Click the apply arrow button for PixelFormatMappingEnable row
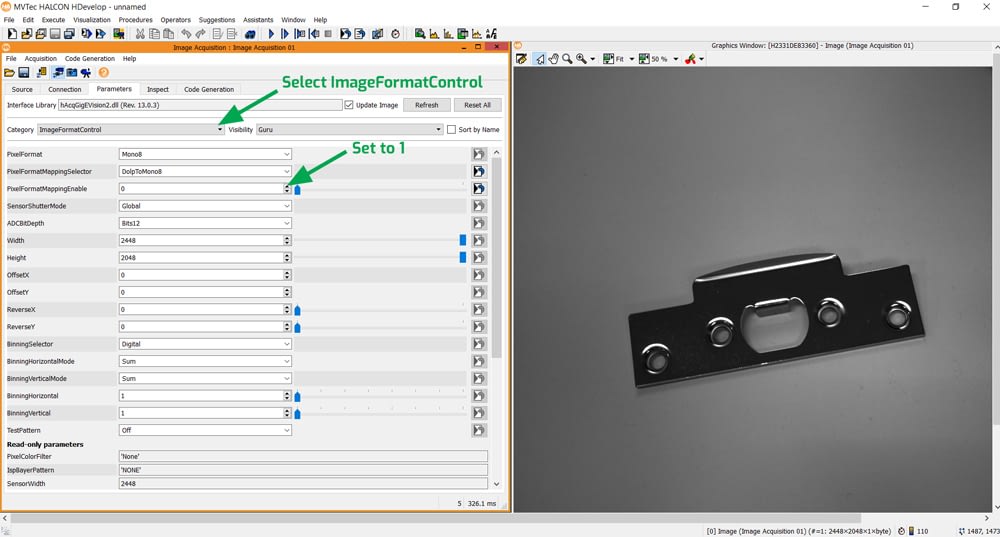 coord(478,189)
